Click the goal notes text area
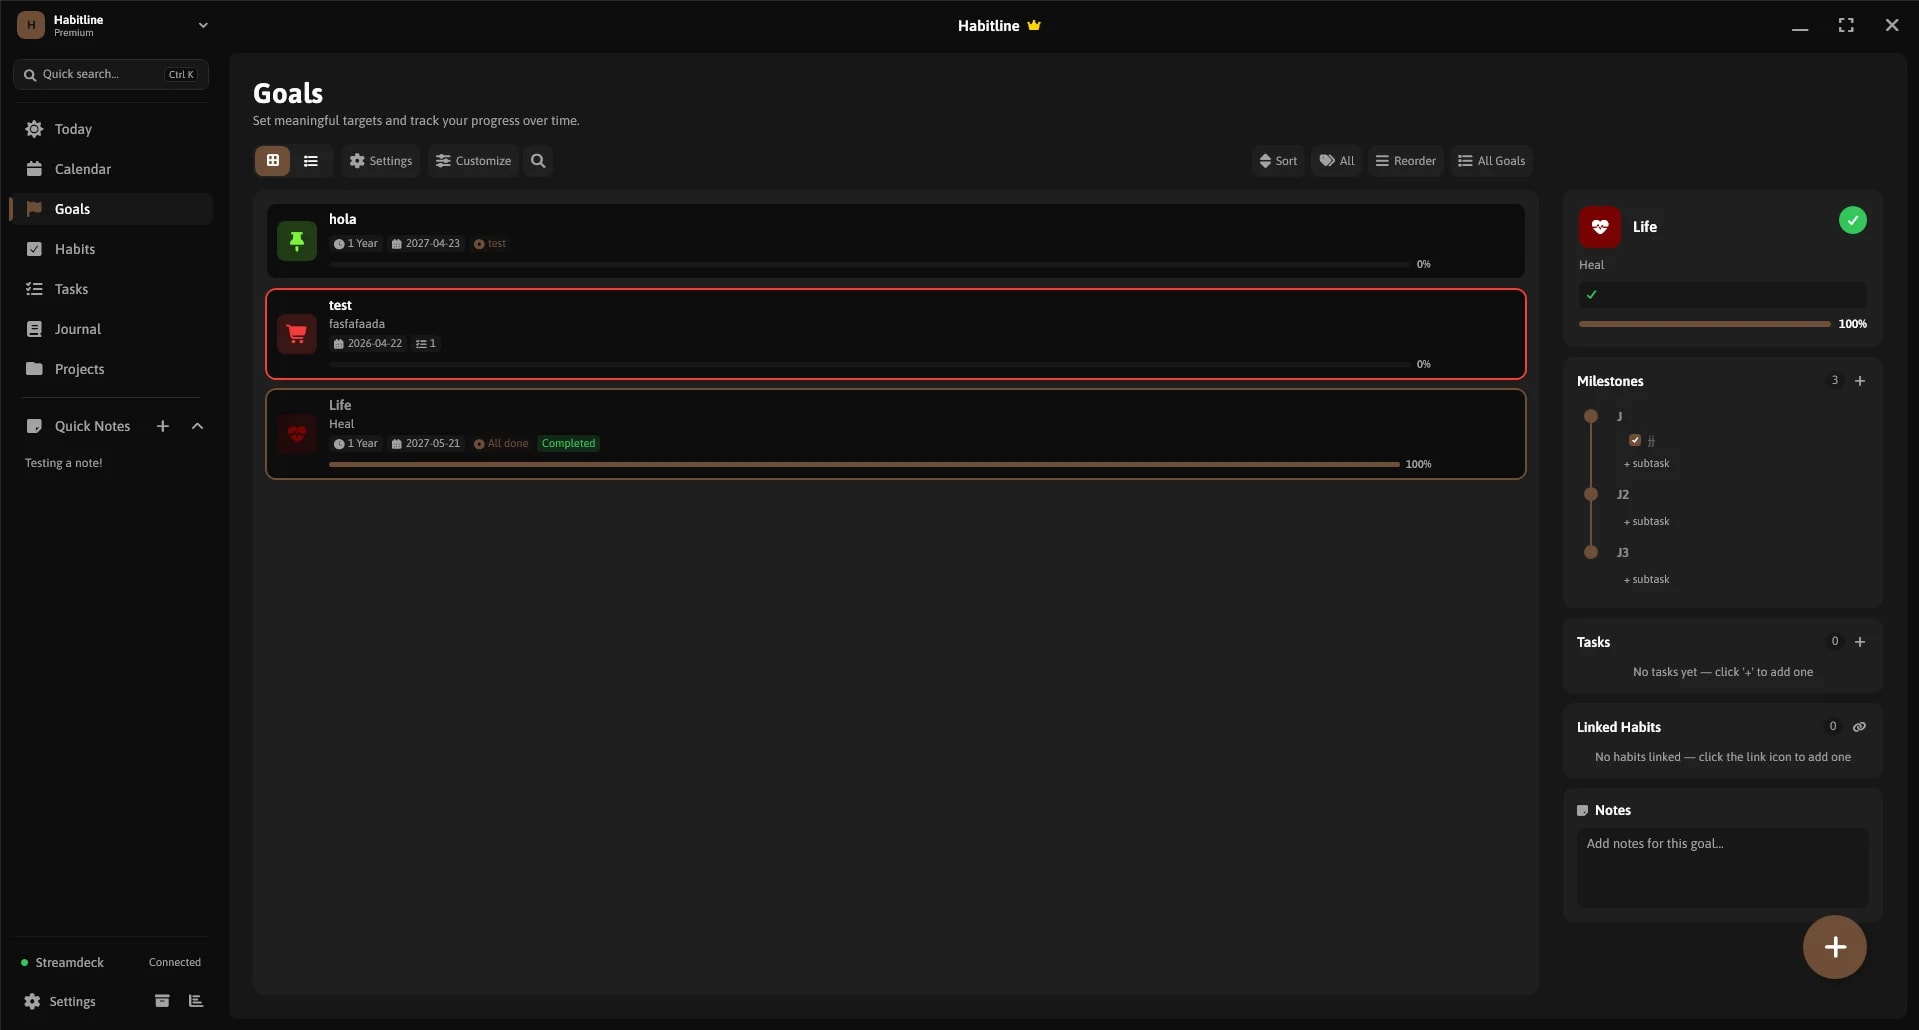The height and width of the screenshot is (1030, 1919). [x=1722, y=867]
